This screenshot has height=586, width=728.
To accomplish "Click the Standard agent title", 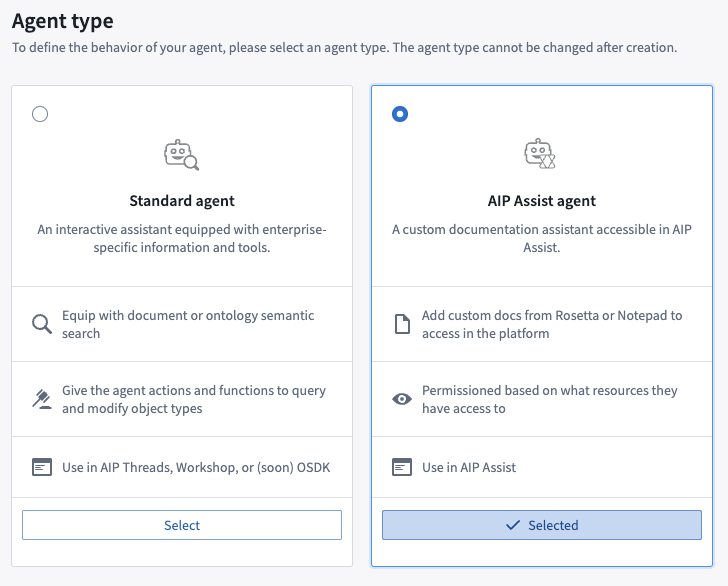I will [x=182, y=201].
